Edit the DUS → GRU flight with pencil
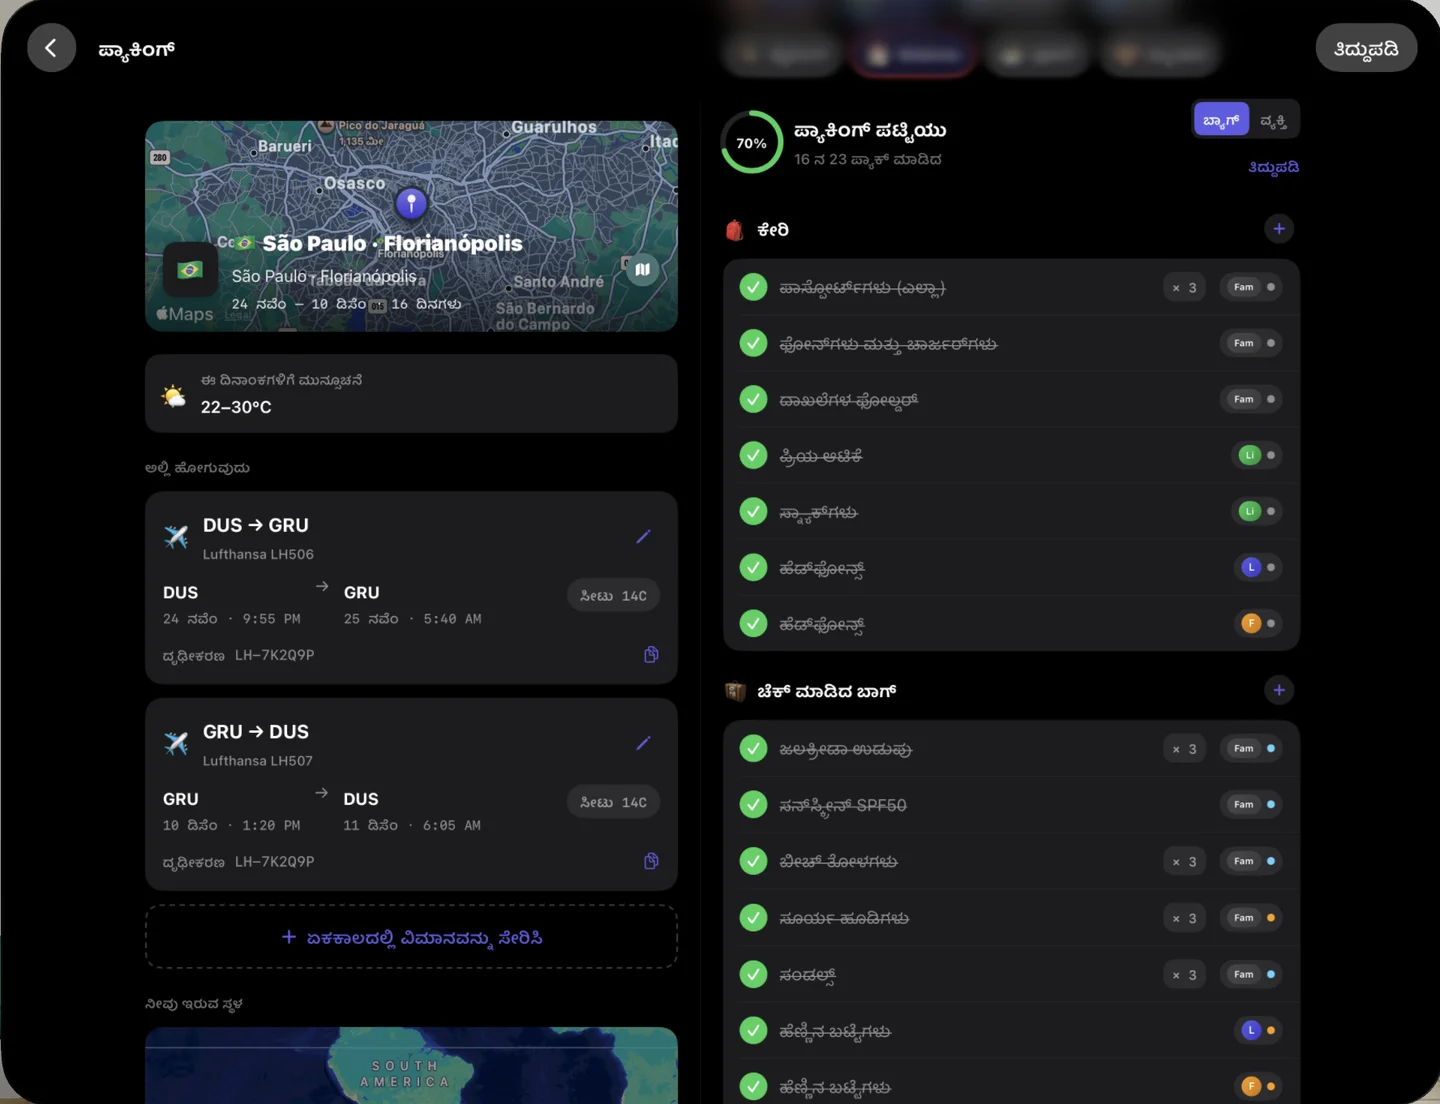The image size is (1440, 1104). 643,537
